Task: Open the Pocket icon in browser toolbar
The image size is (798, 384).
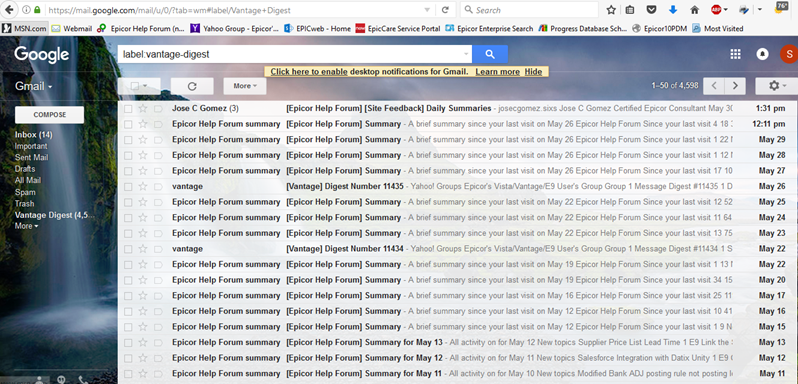Action: [x=651, y=10]
